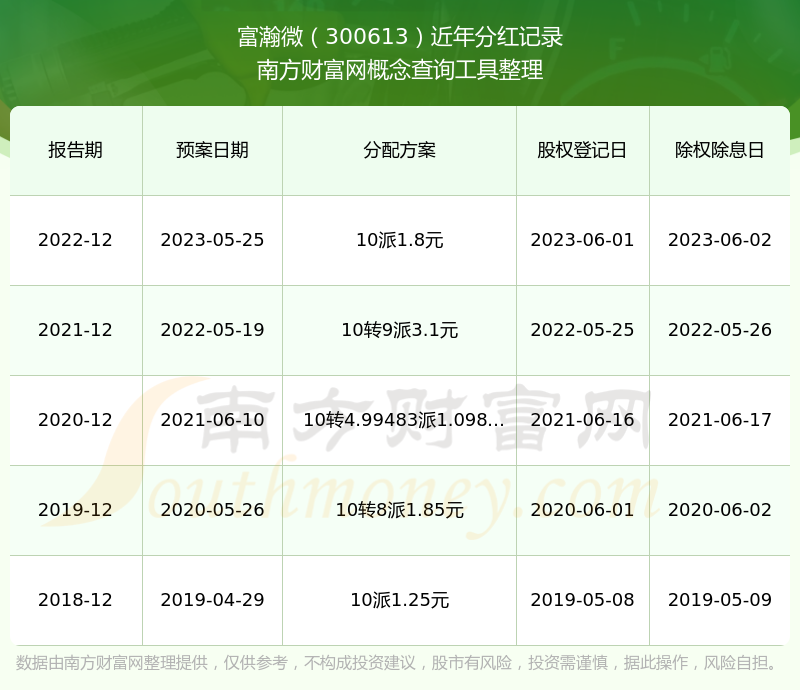Click the 股权登记日 column header
This screenshot has width=800, height=690.
[x=582, y=150]
